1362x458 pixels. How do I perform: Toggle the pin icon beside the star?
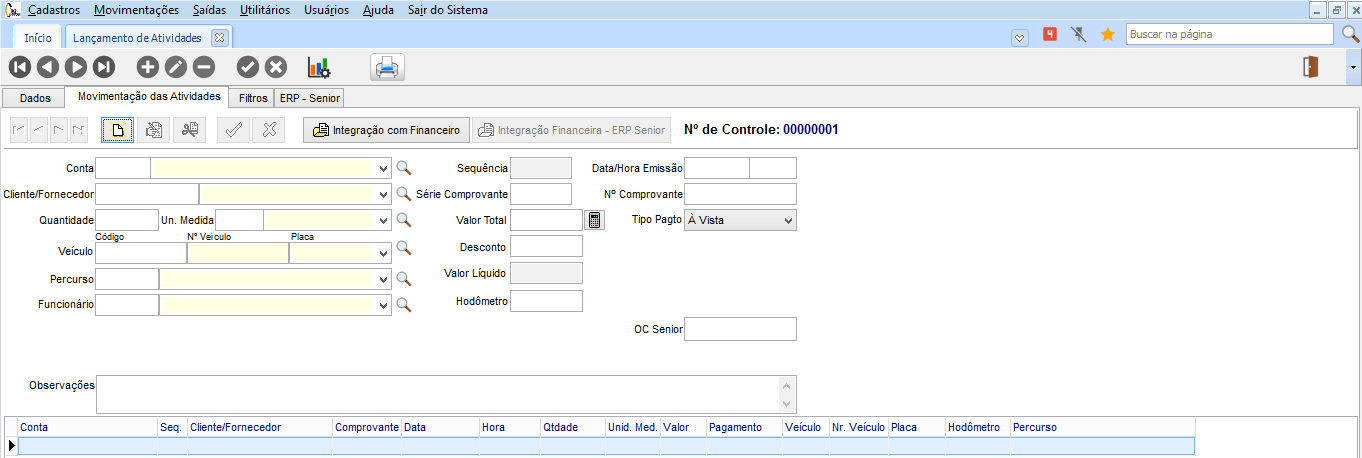coord(1078,34)
